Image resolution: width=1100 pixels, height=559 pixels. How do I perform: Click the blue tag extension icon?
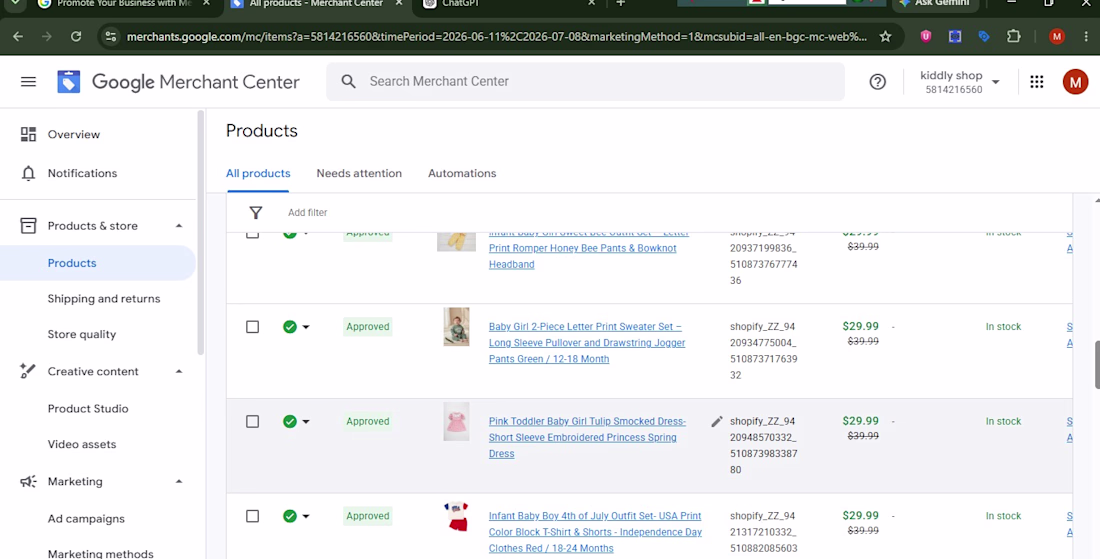pyautogui.click(x=984, y=36)
